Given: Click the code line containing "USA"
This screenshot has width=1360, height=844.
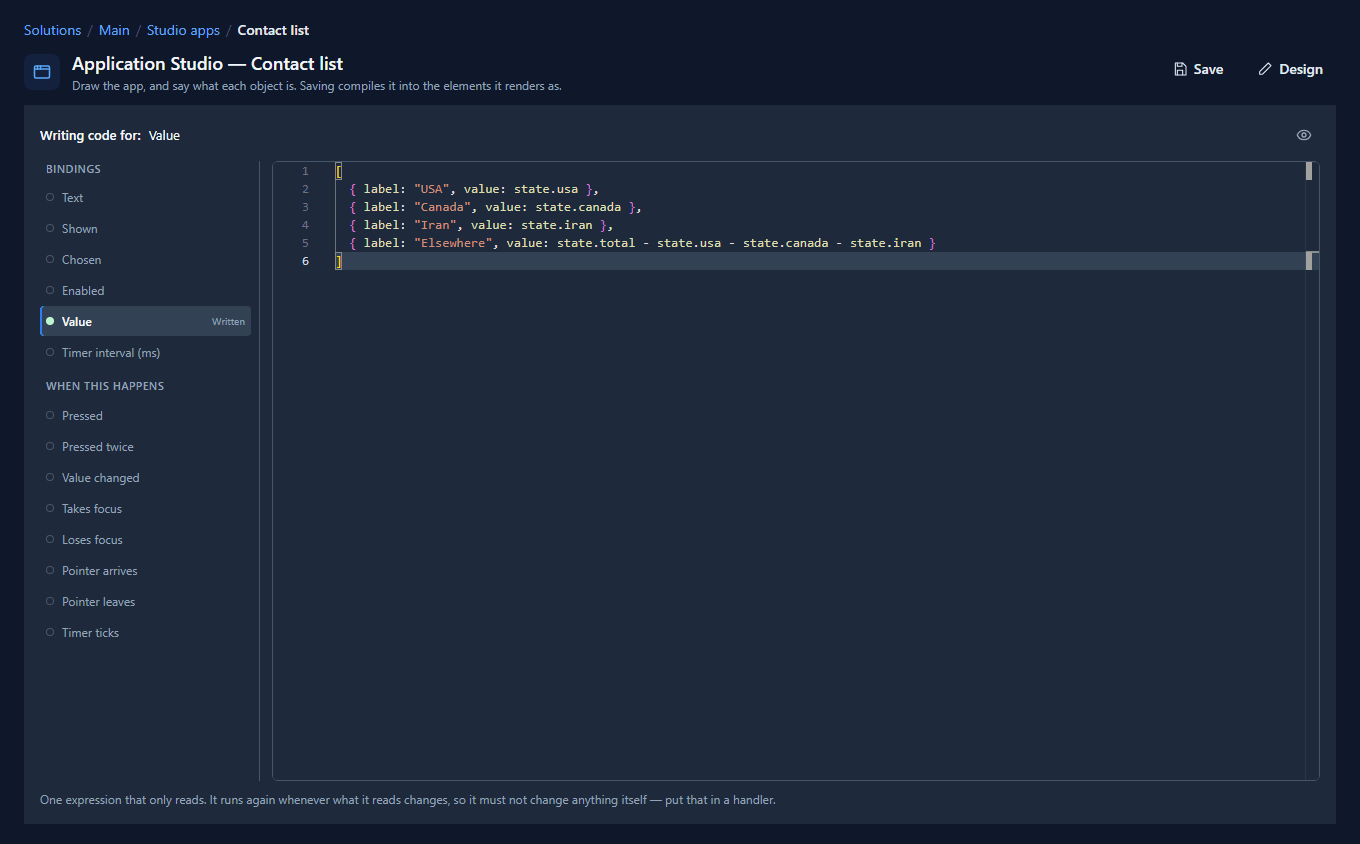Looking at the screenshot, I should 473,189.
